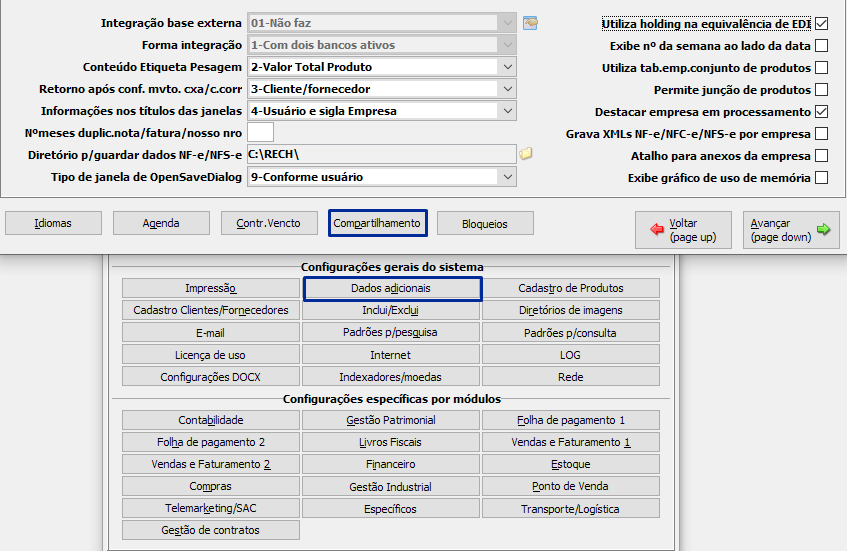Toggle Utiliza holding na equivalência de EDI

[822, 24]
